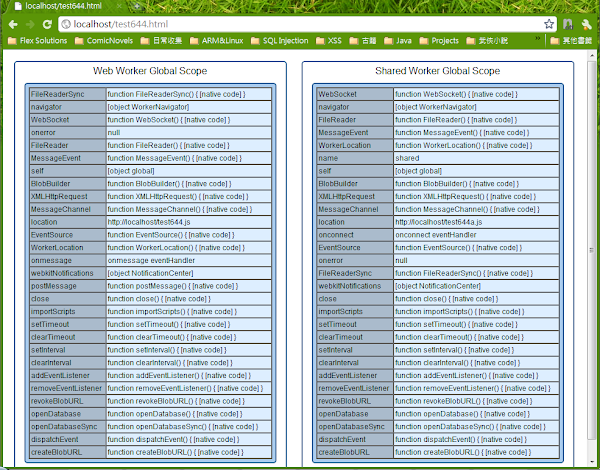Click the scrollbar up arrow
This screenshot has width=600, height=470.
pos(592,56)
